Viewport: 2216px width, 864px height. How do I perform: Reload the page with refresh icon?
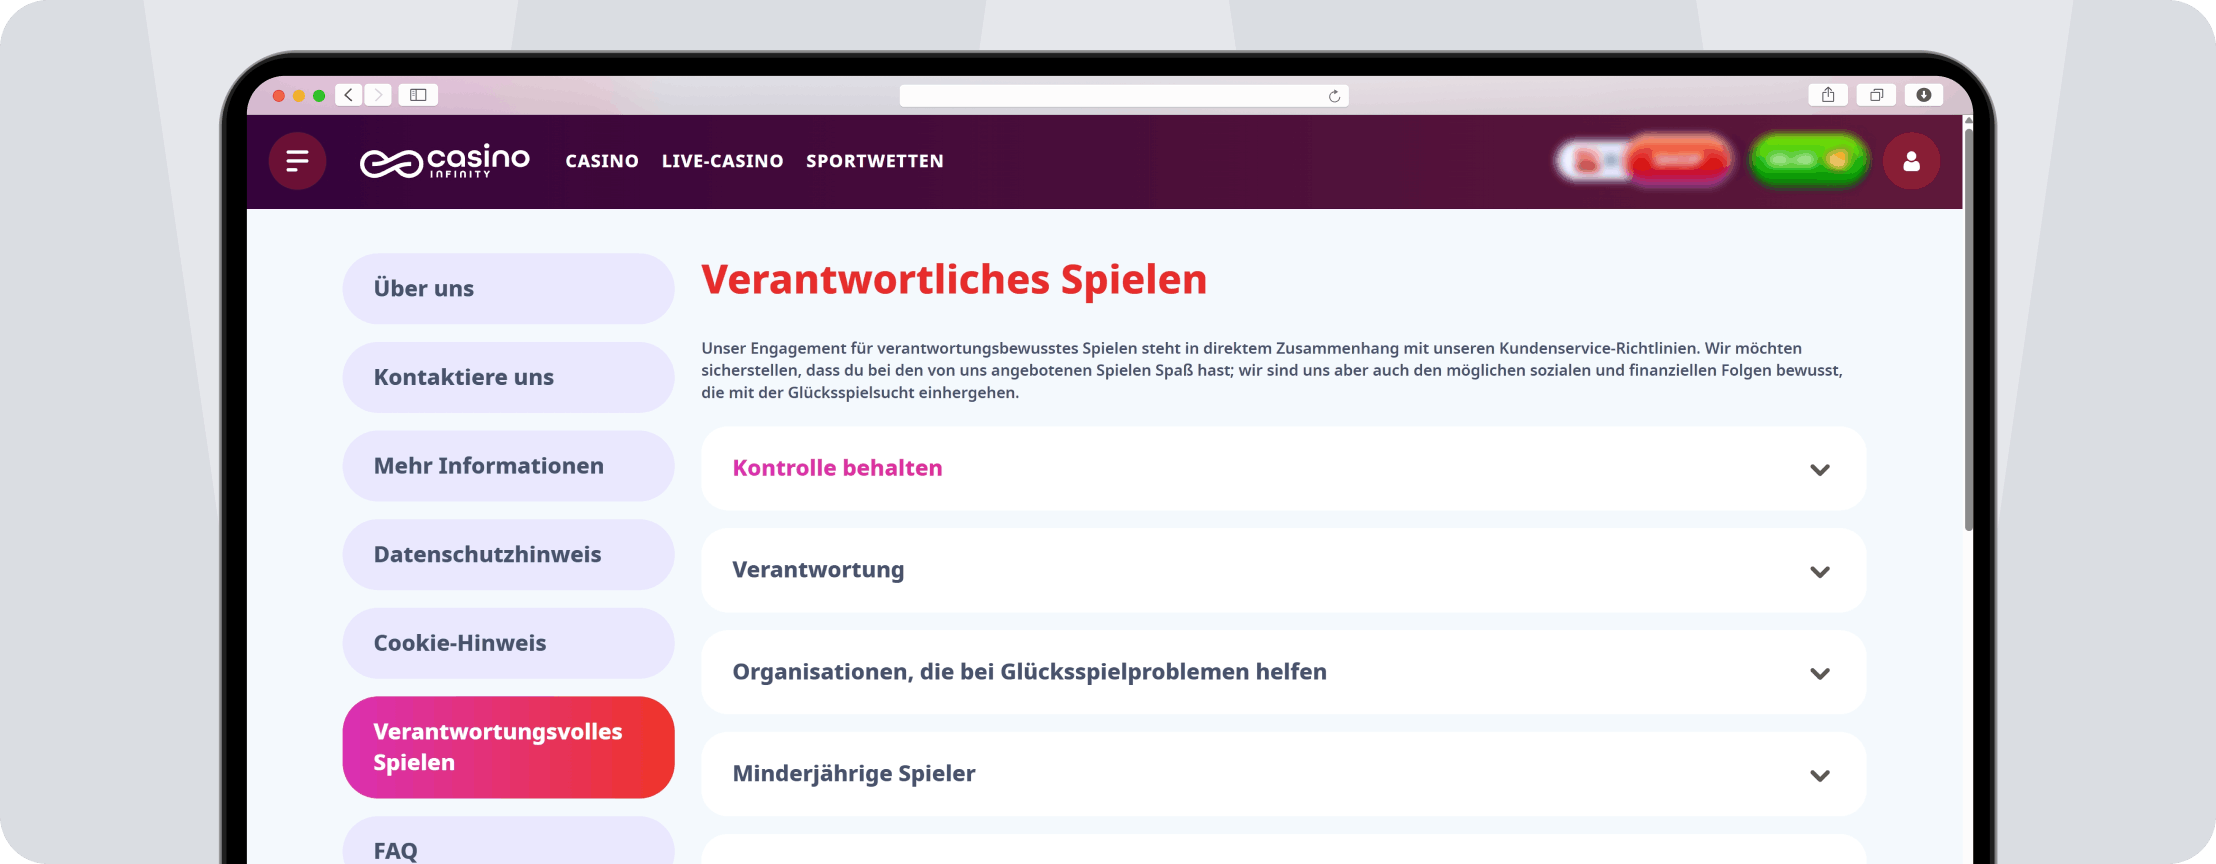[1334, 96]
